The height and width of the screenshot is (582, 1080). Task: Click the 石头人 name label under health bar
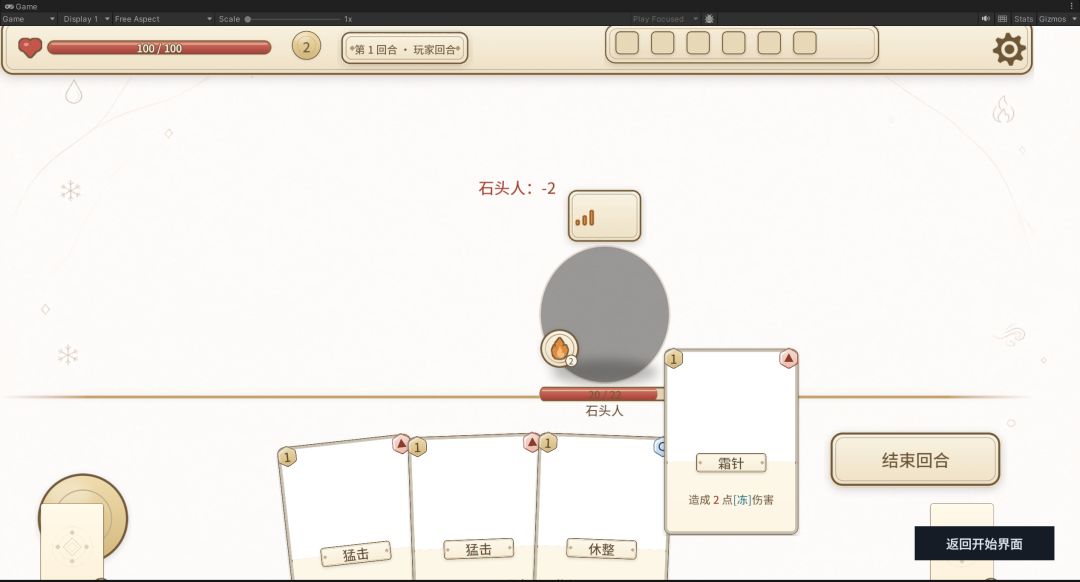coord(604,410)
